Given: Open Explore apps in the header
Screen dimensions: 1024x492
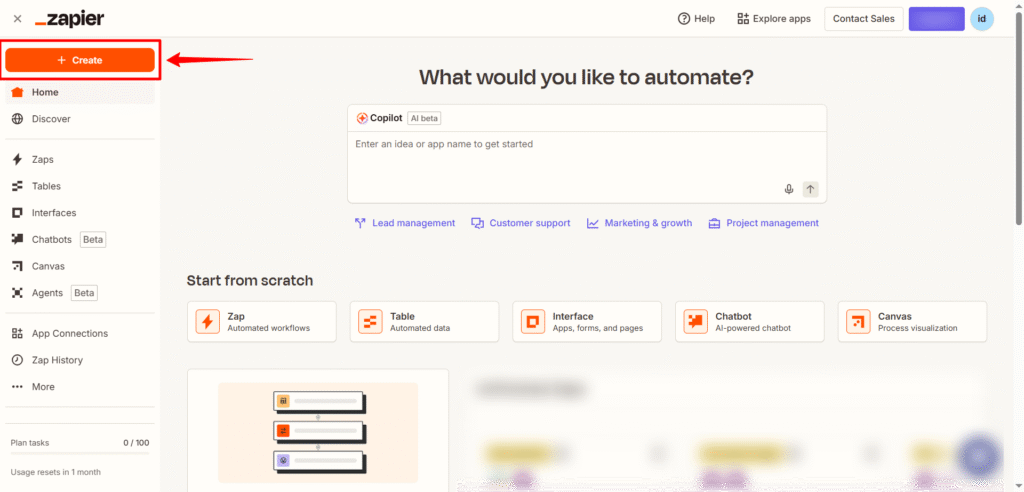Looking at the screenshot, I should (774, 19).
